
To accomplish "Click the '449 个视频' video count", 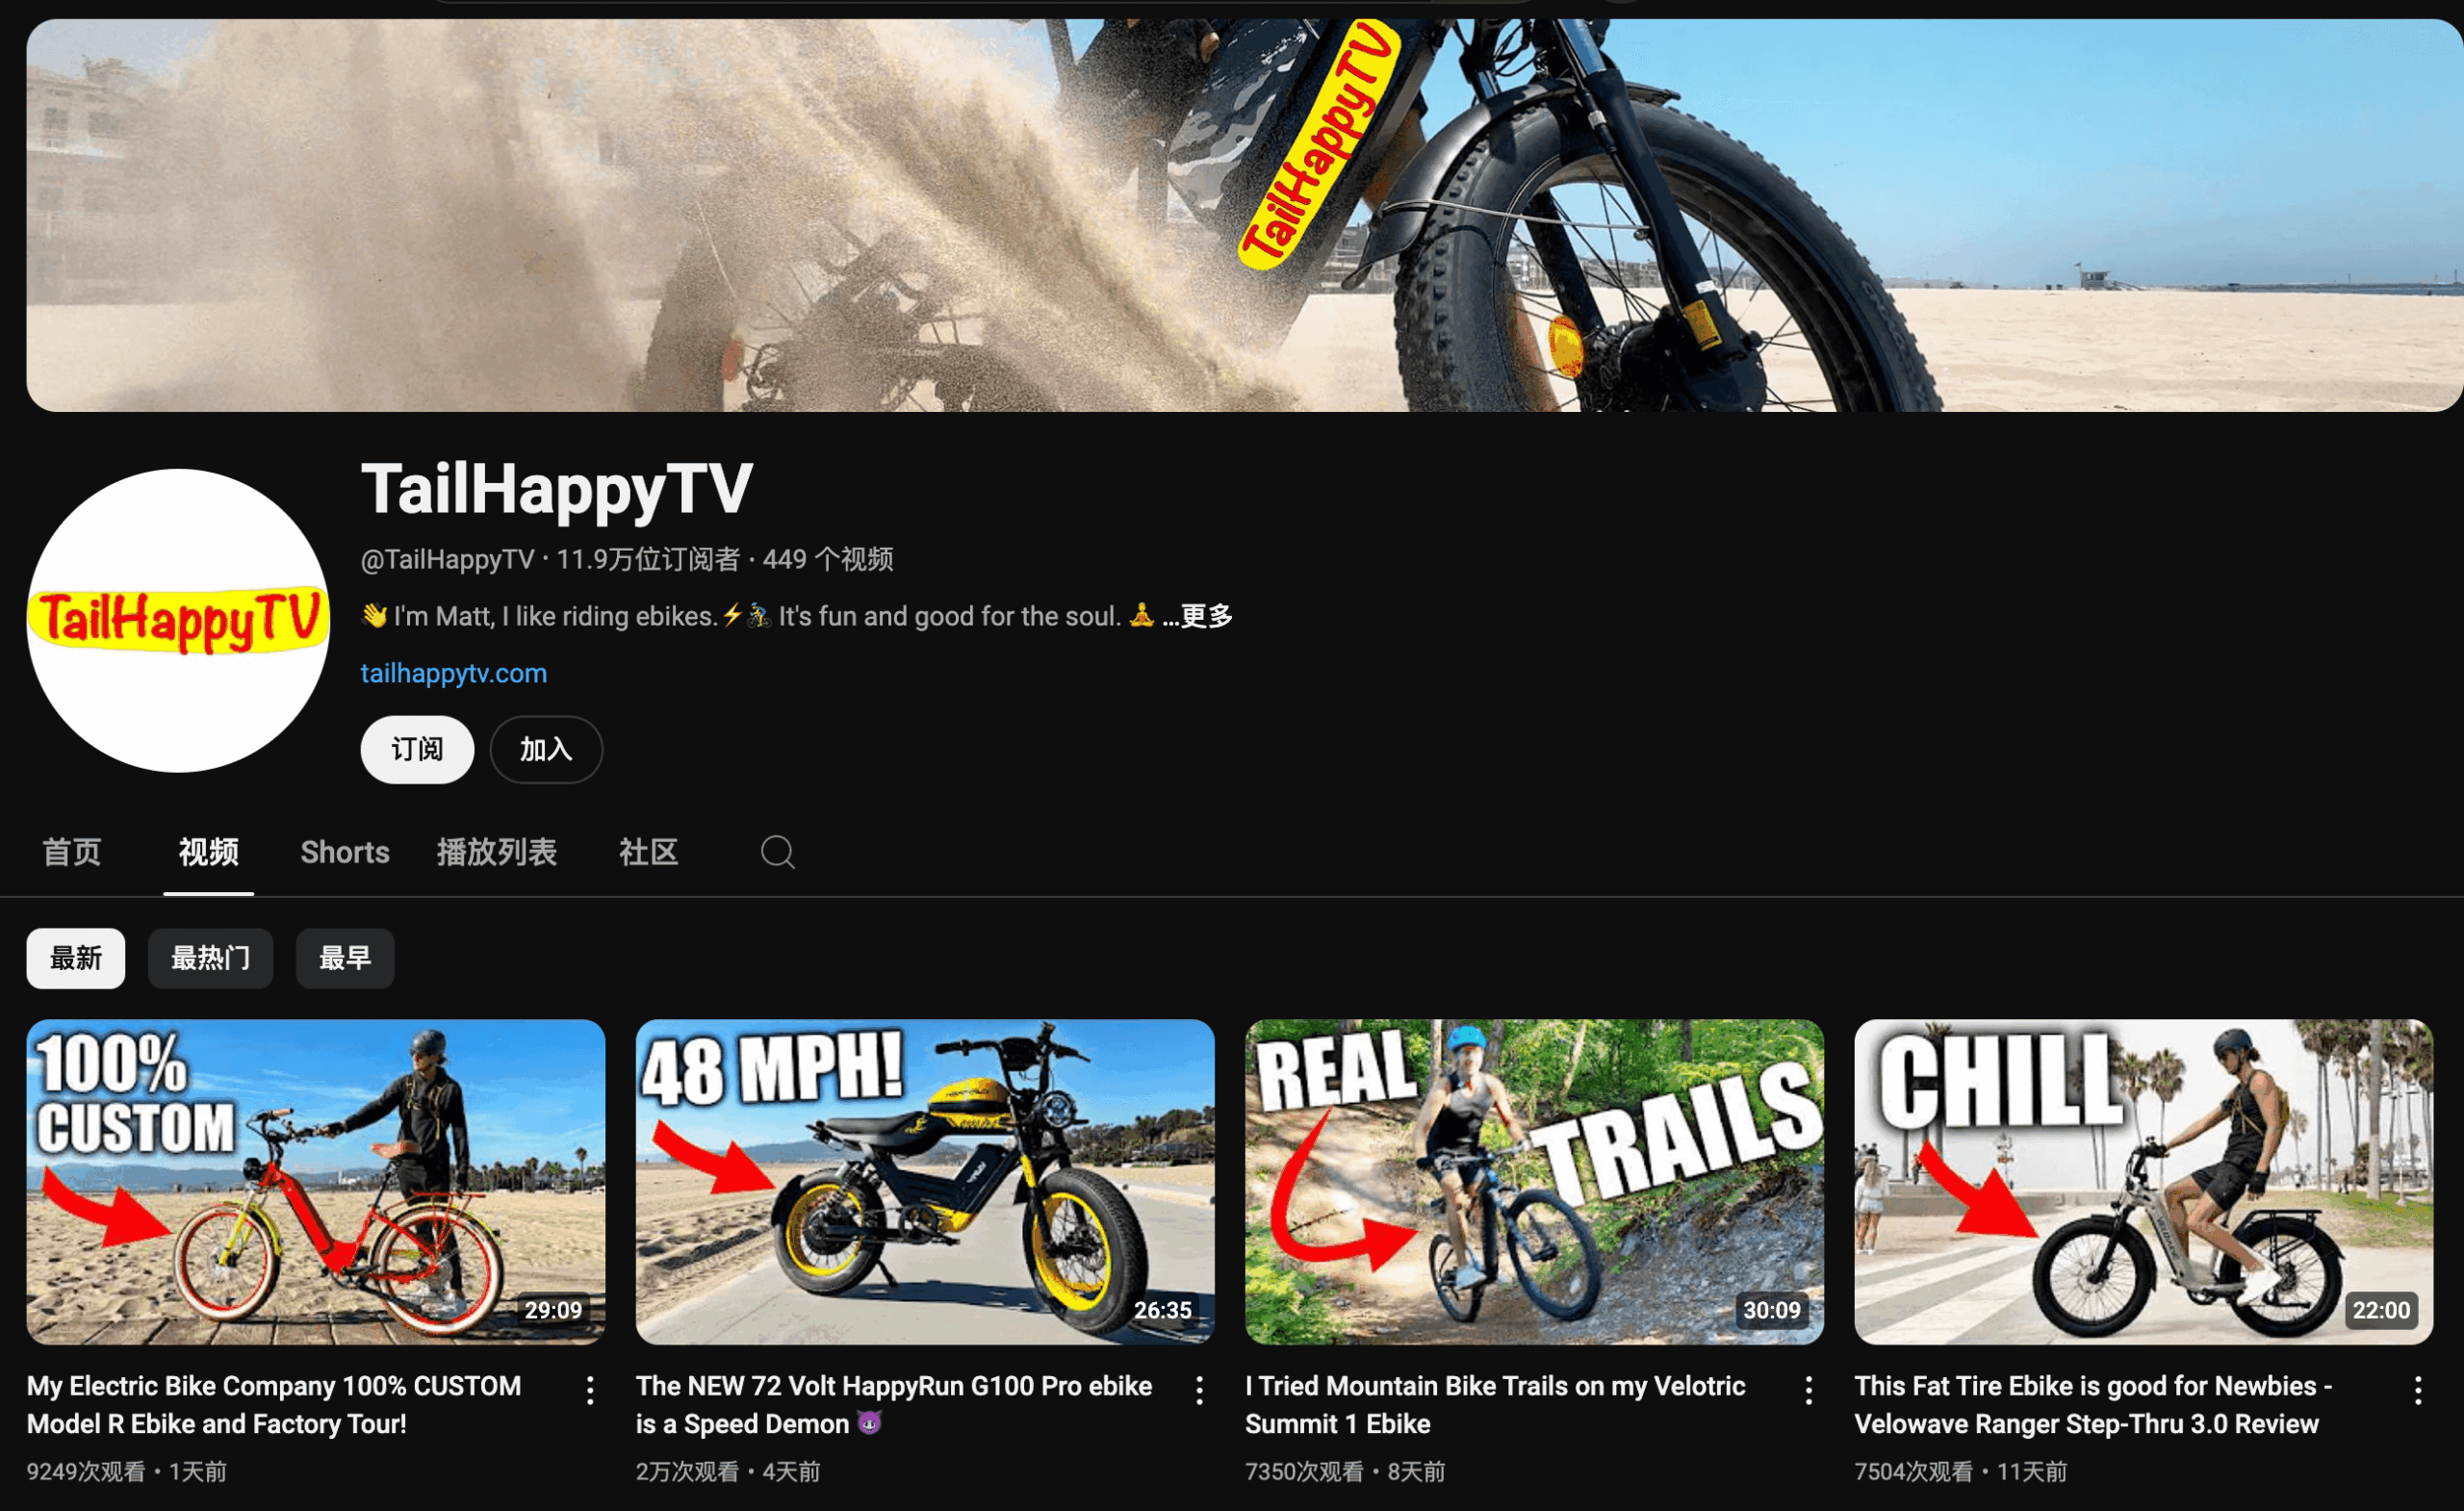I will [828, 559].
